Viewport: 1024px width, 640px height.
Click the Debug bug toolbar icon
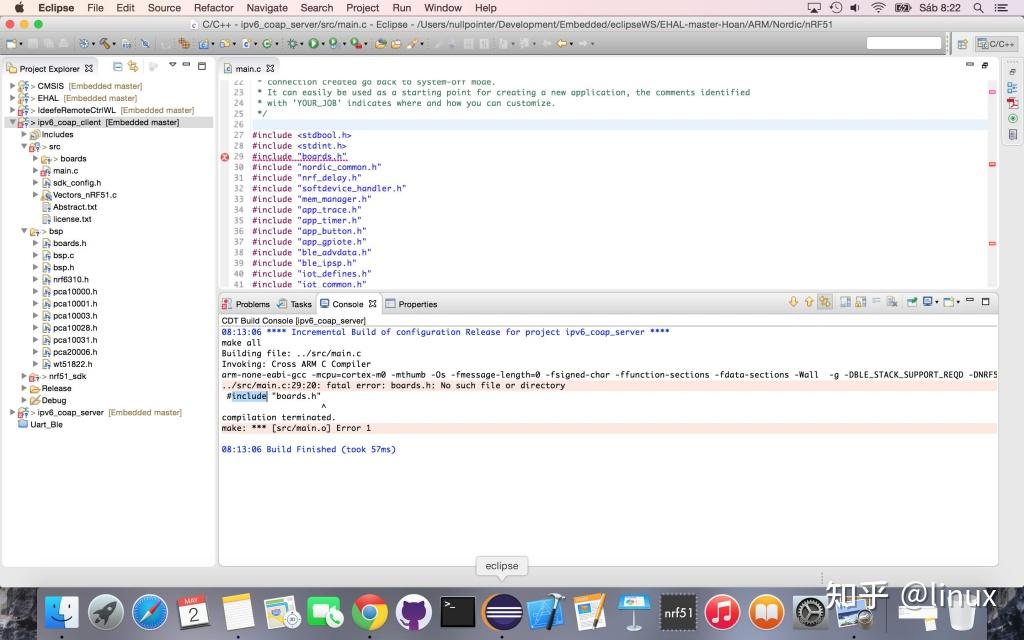[x=292, y=44]
